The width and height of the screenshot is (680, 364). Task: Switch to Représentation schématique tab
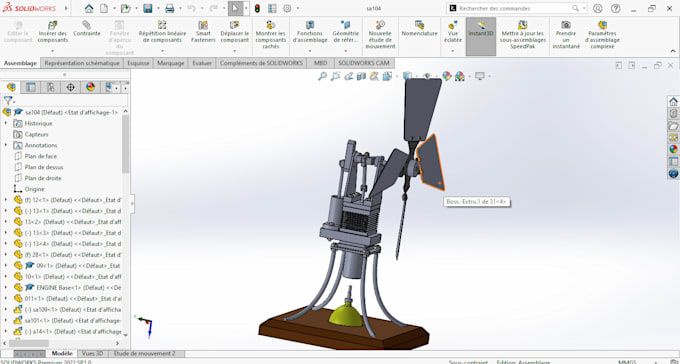coord(82,63)
